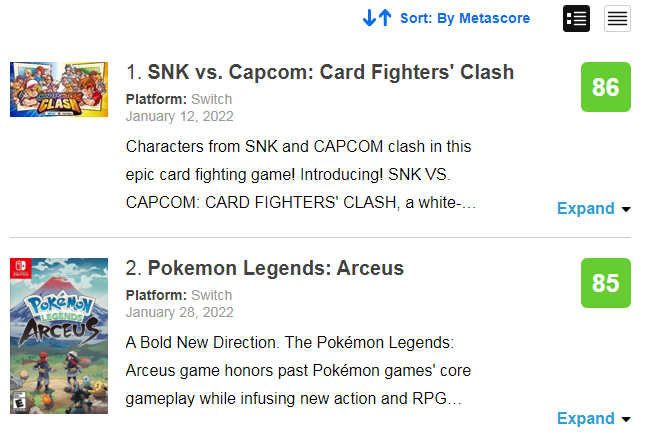The image size is (649, 446).
Task: Click the January 12, 2022 release date
Action: tap(180, 116)
